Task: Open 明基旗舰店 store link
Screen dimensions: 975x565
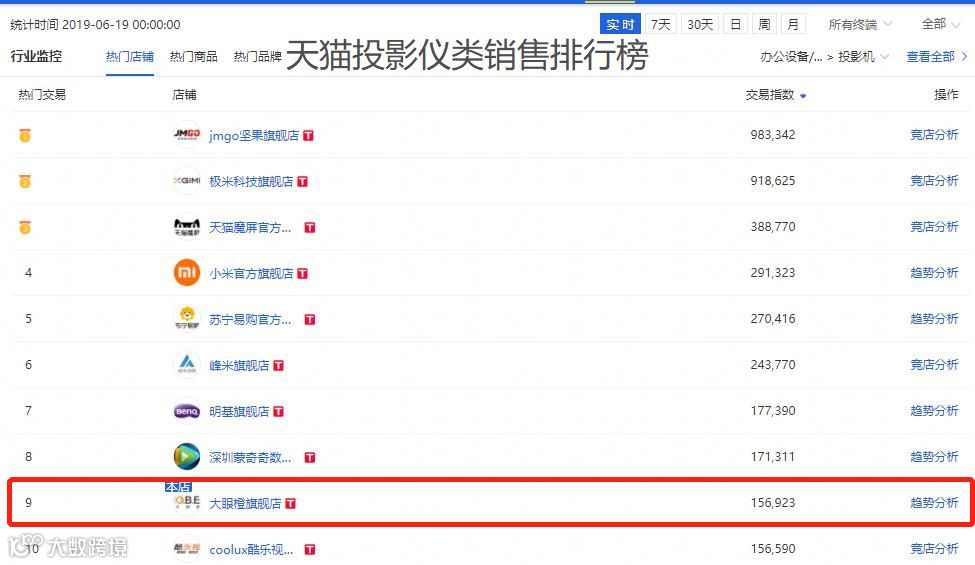Action: (x=239, y=411)
